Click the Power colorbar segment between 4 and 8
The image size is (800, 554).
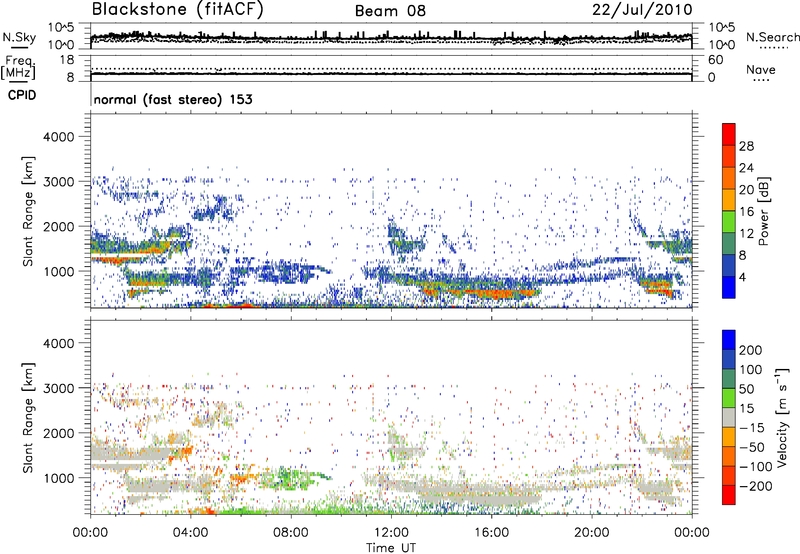[729, 266]
